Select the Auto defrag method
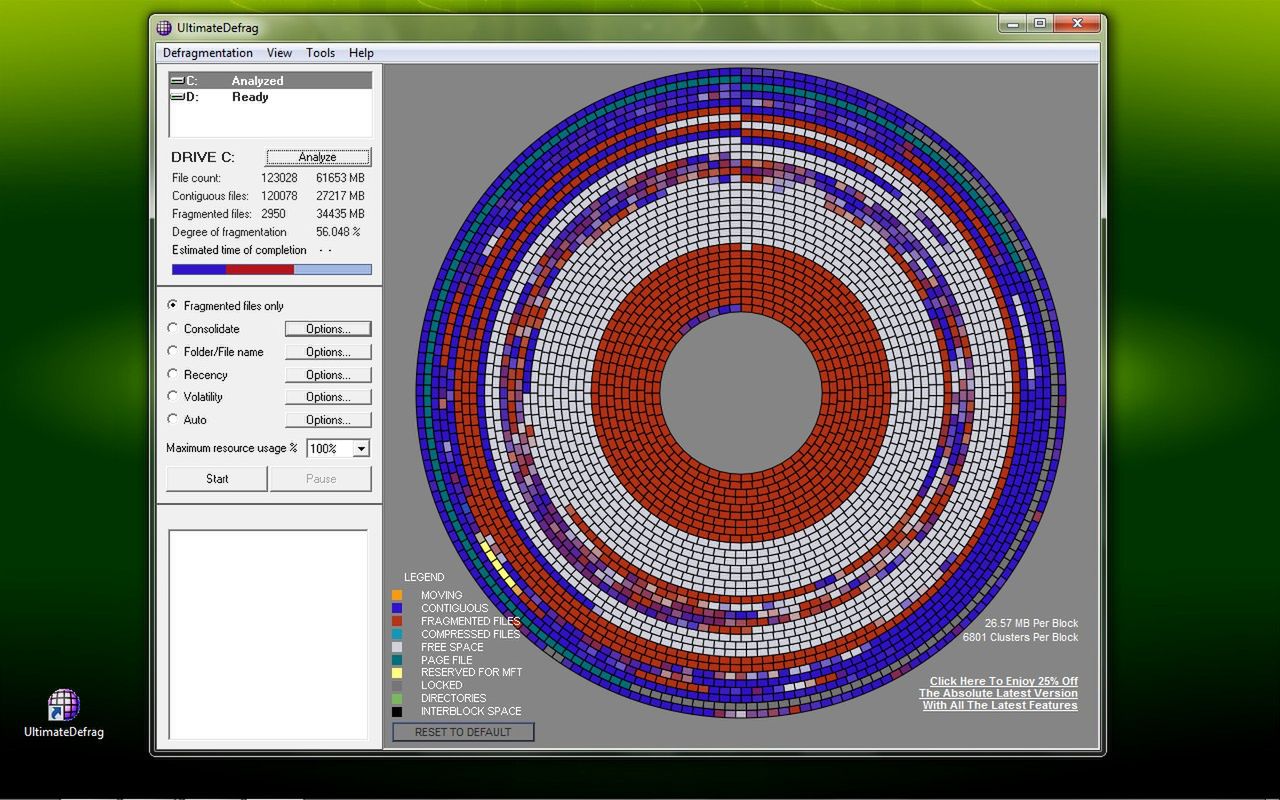The image size is (1280, 800). click(x=173, y=419)
